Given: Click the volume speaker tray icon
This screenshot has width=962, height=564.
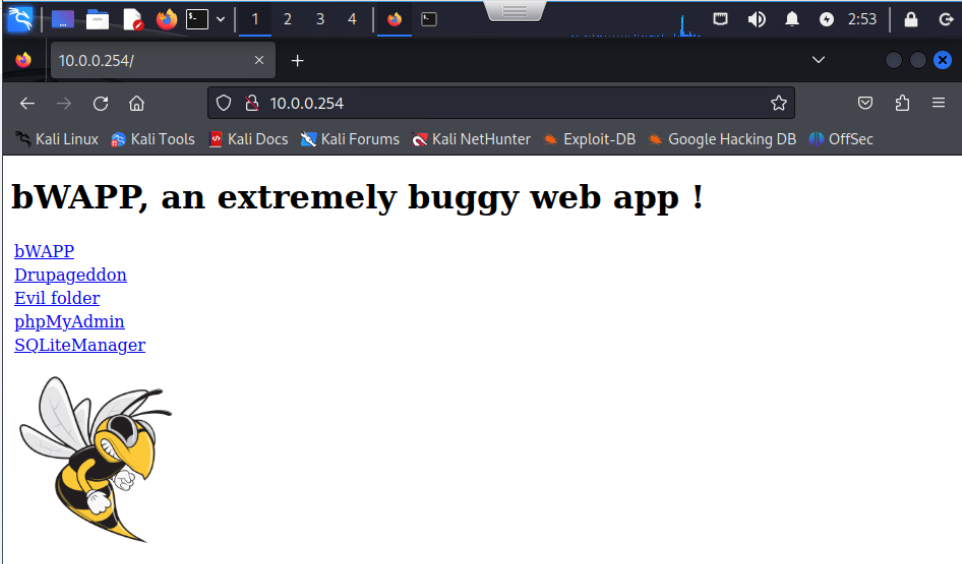Looking at the screenshot, I should click(756, 20).
